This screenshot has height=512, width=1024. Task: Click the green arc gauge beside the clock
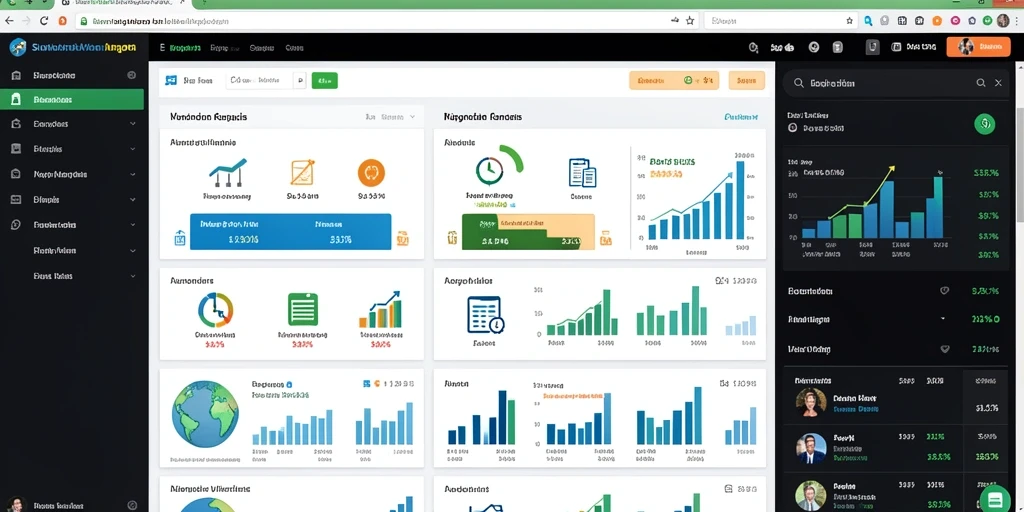click(x=511, y=157)
